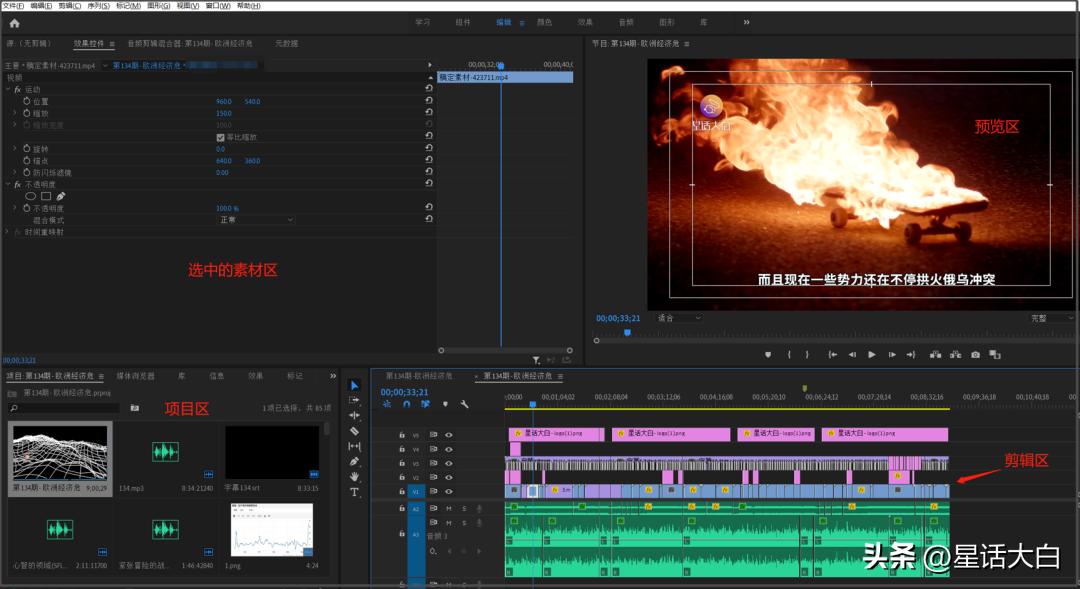Open the 混合模式 dropdown set to 正常

coord(256,219)
